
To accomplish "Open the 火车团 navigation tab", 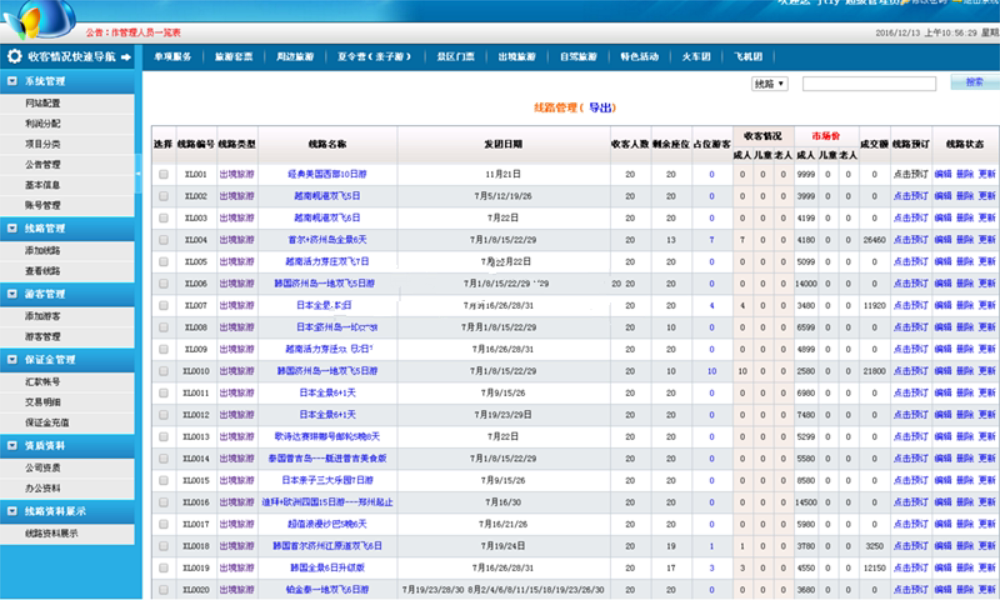I will pos(696,57).
